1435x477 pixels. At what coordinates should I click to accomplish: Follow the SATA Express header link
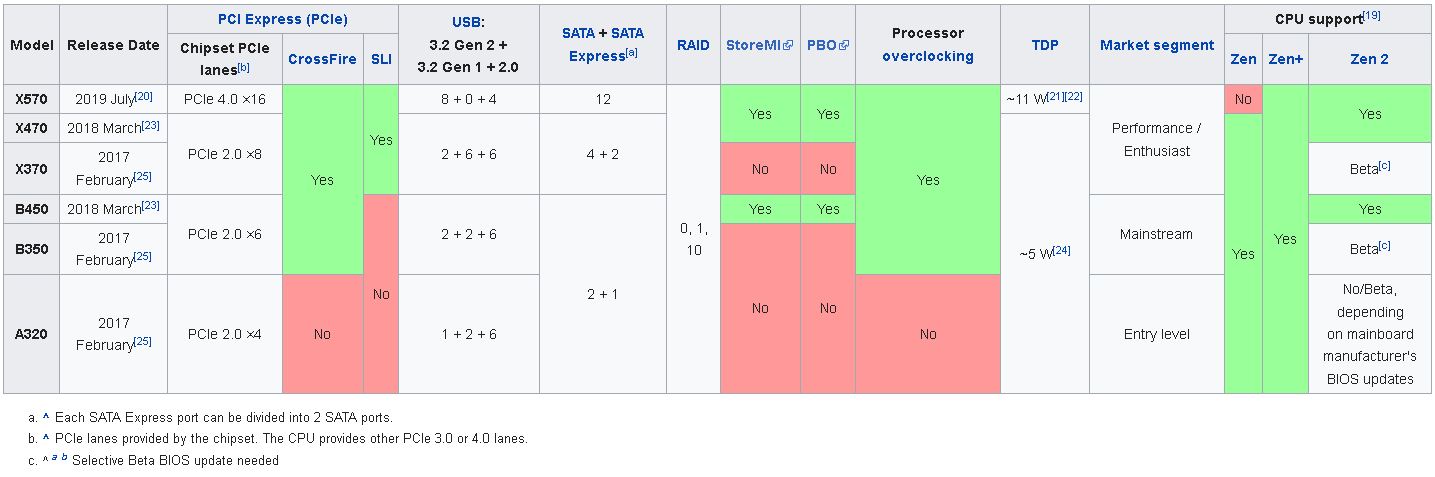596,56
